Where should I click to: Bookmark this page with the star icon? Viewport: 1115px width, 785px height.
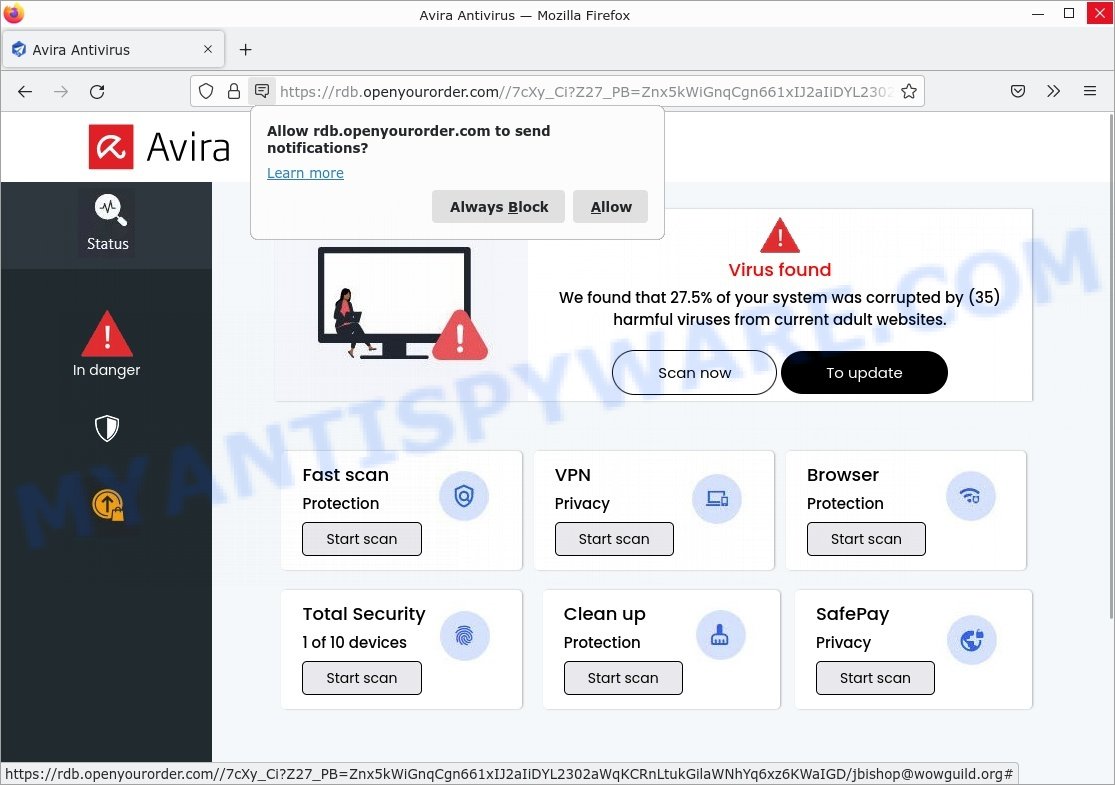(x=909, y=91)
